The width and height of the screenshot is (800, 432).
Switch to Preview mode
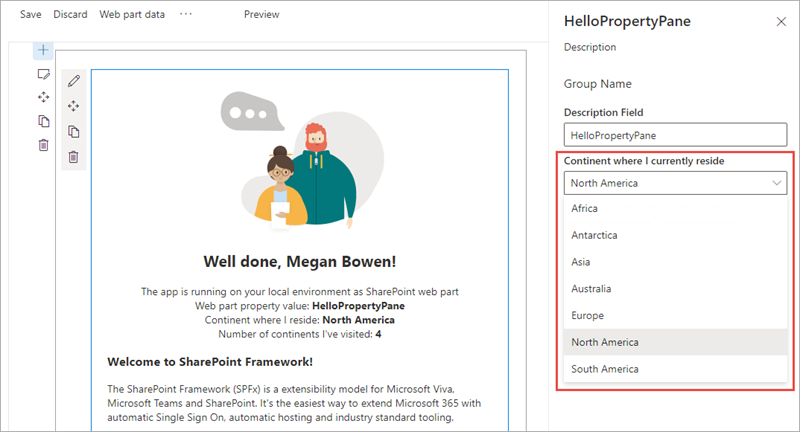coord(261,14)
